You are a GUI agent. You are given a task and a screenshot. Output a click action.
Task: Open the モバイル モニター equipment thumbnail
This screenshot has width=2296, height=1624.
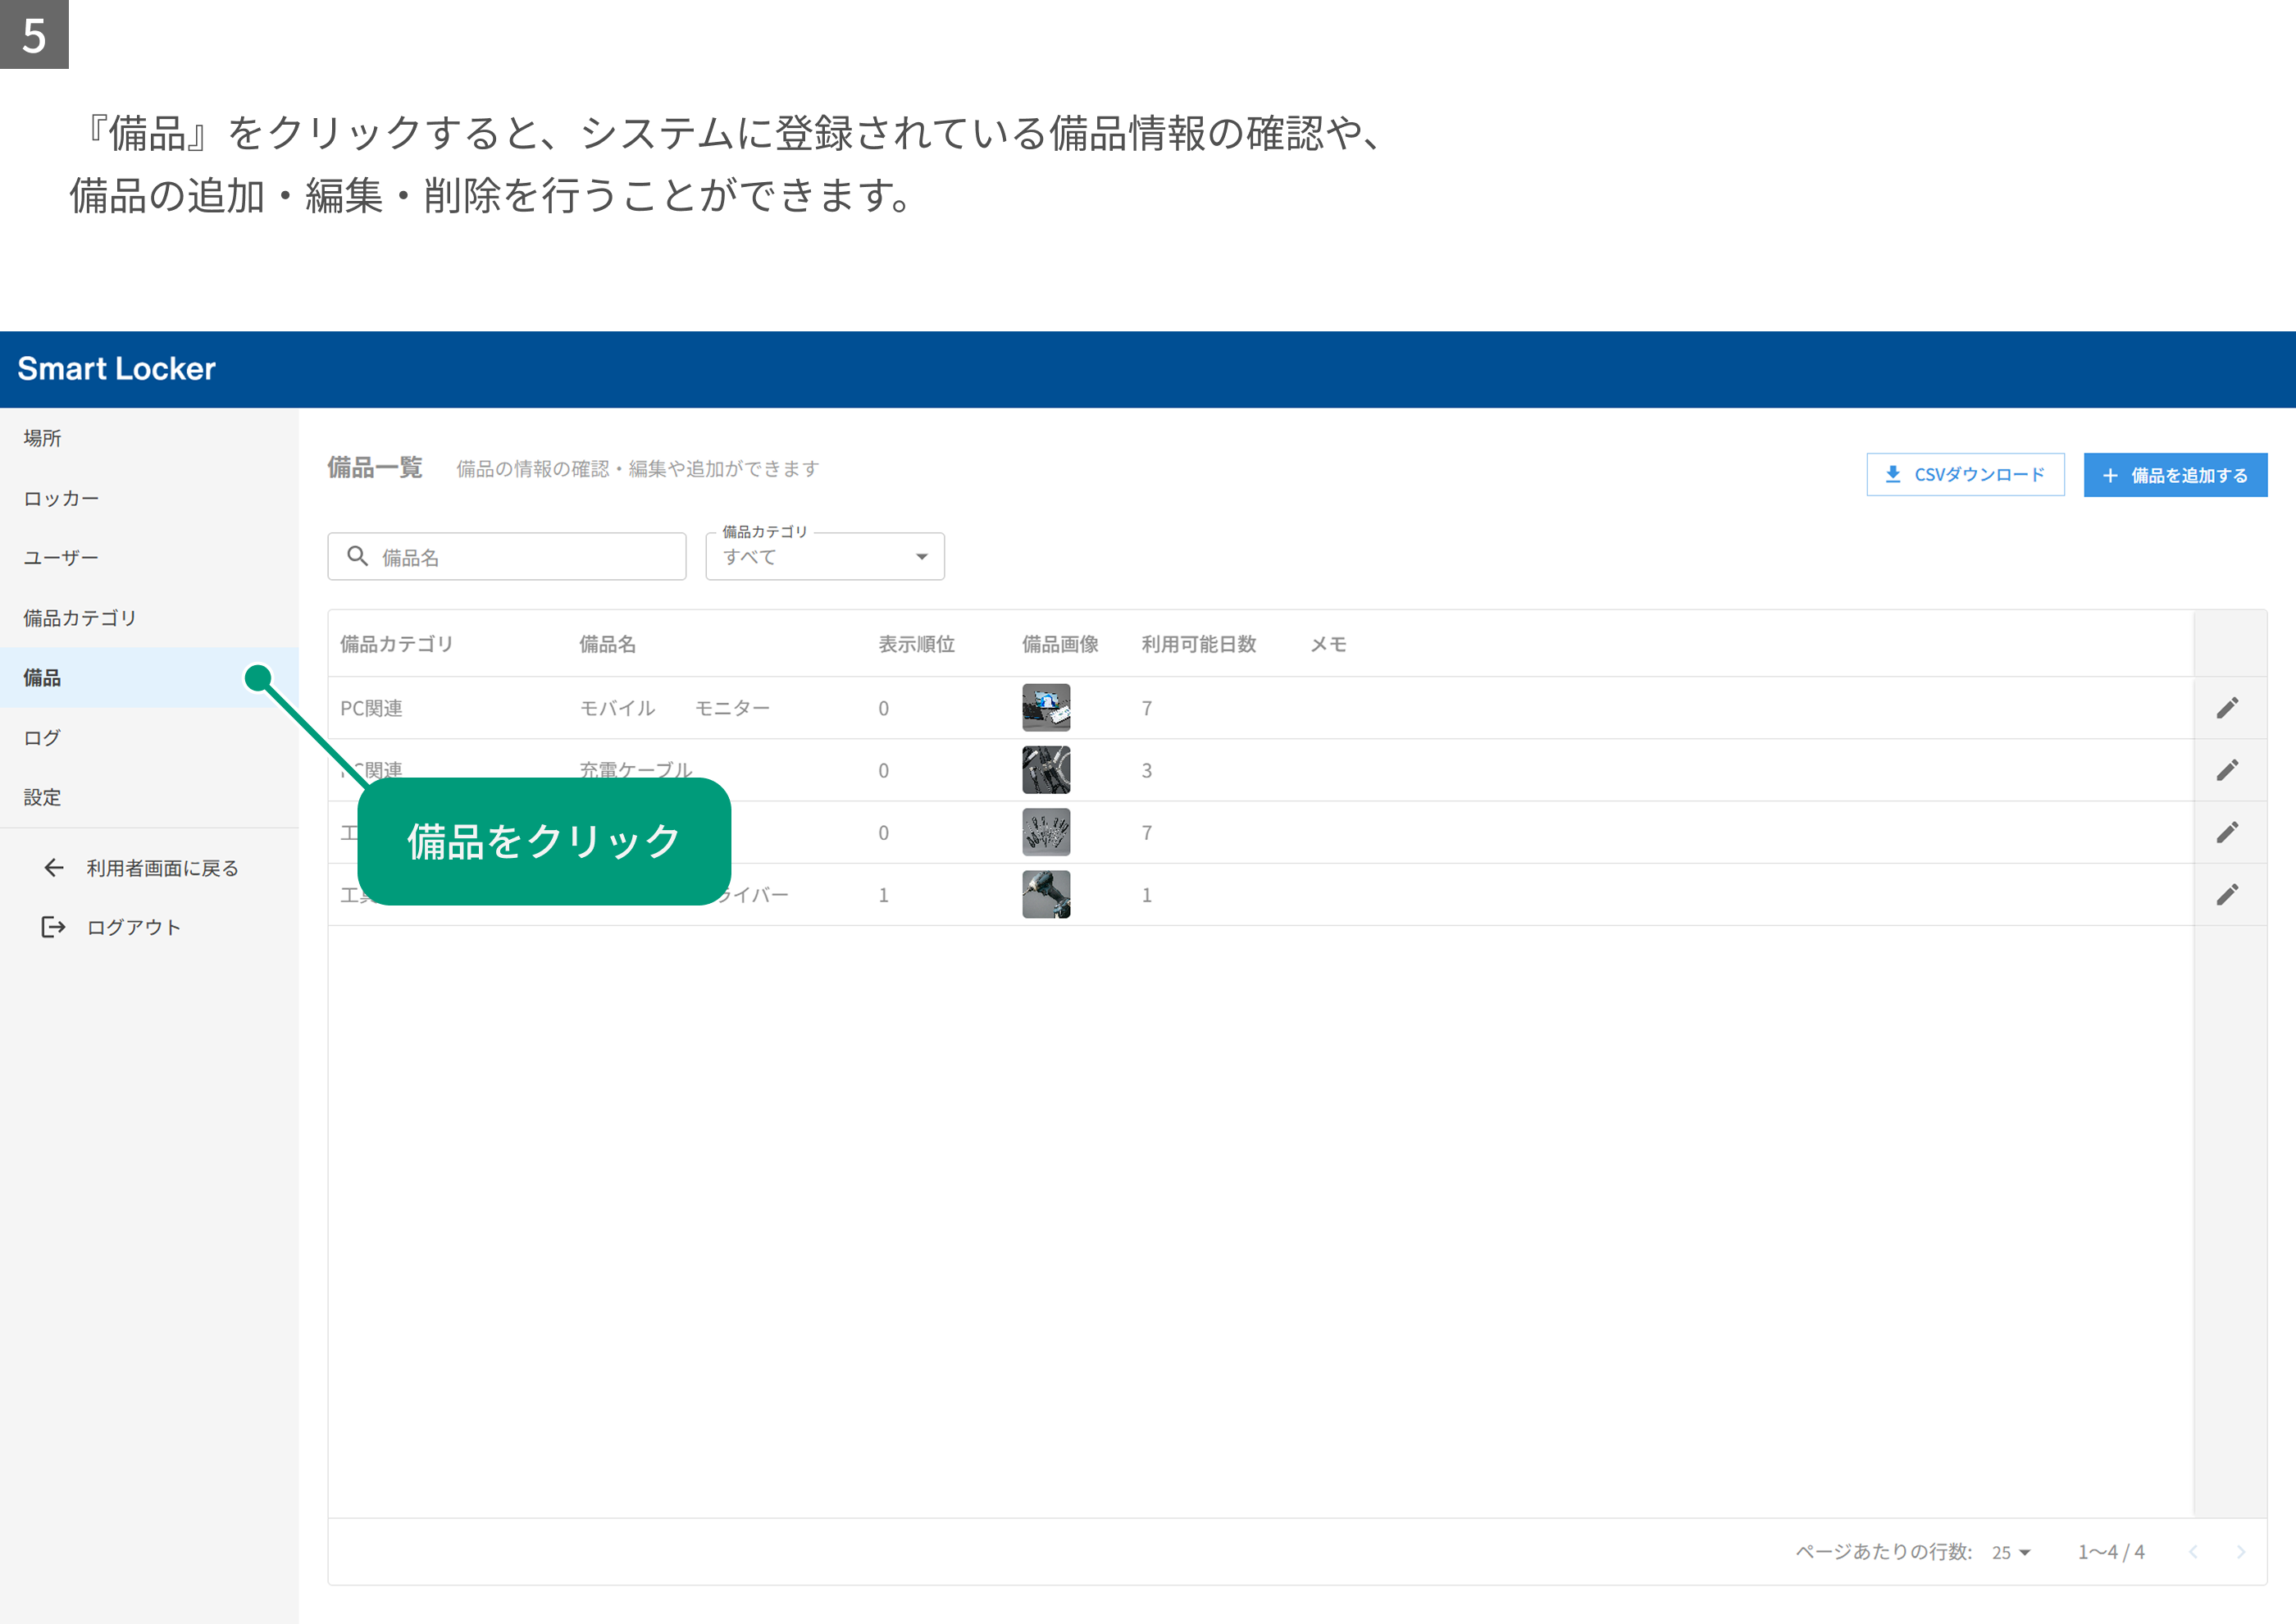[1046, 708]
